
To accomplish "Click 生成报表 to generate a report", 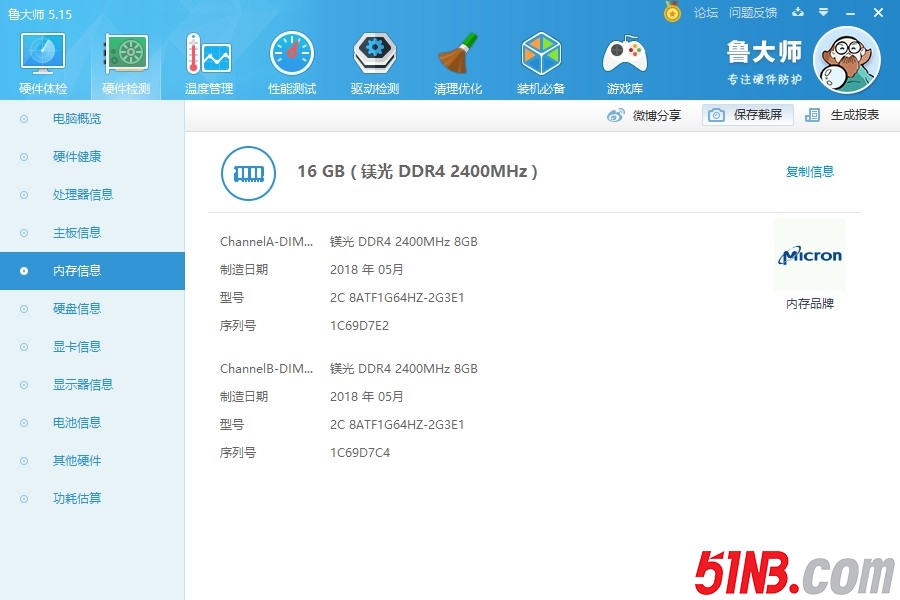I will (843, 115).
